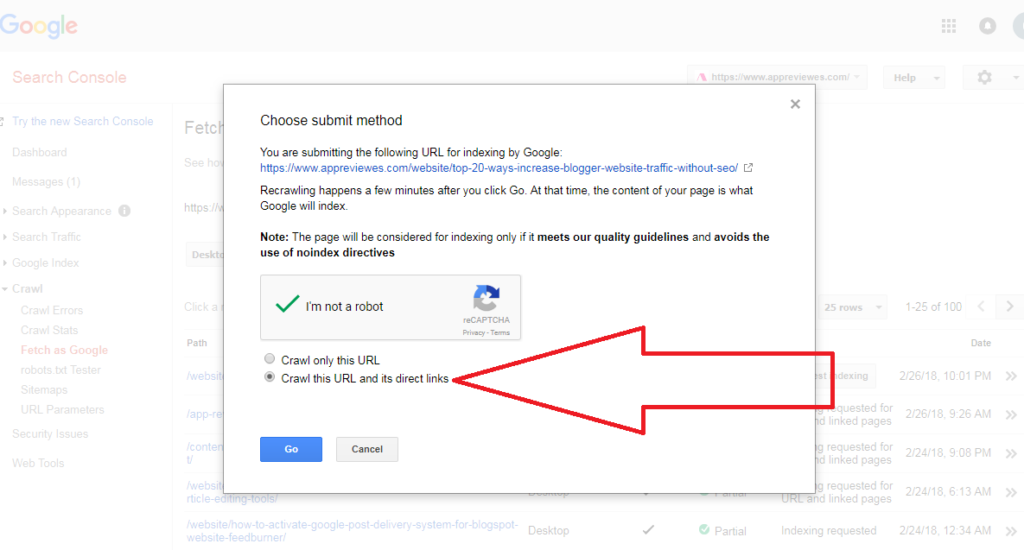Open Crawl Errors page
This screenshot has width=1024, height=550.
pyautogui.click(x=52, y=310)
